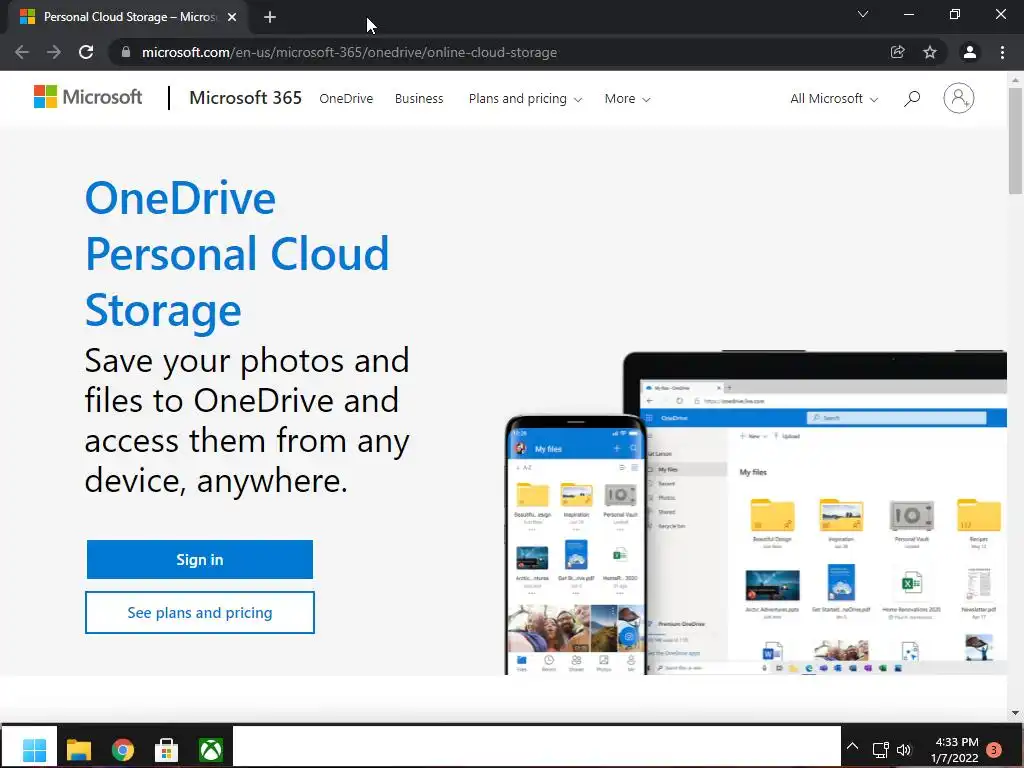Image resolution: width=1024 pixels, height=768 pixels.
Task: Expand the More dropdown menu
Action: click(x=627, y=99)
